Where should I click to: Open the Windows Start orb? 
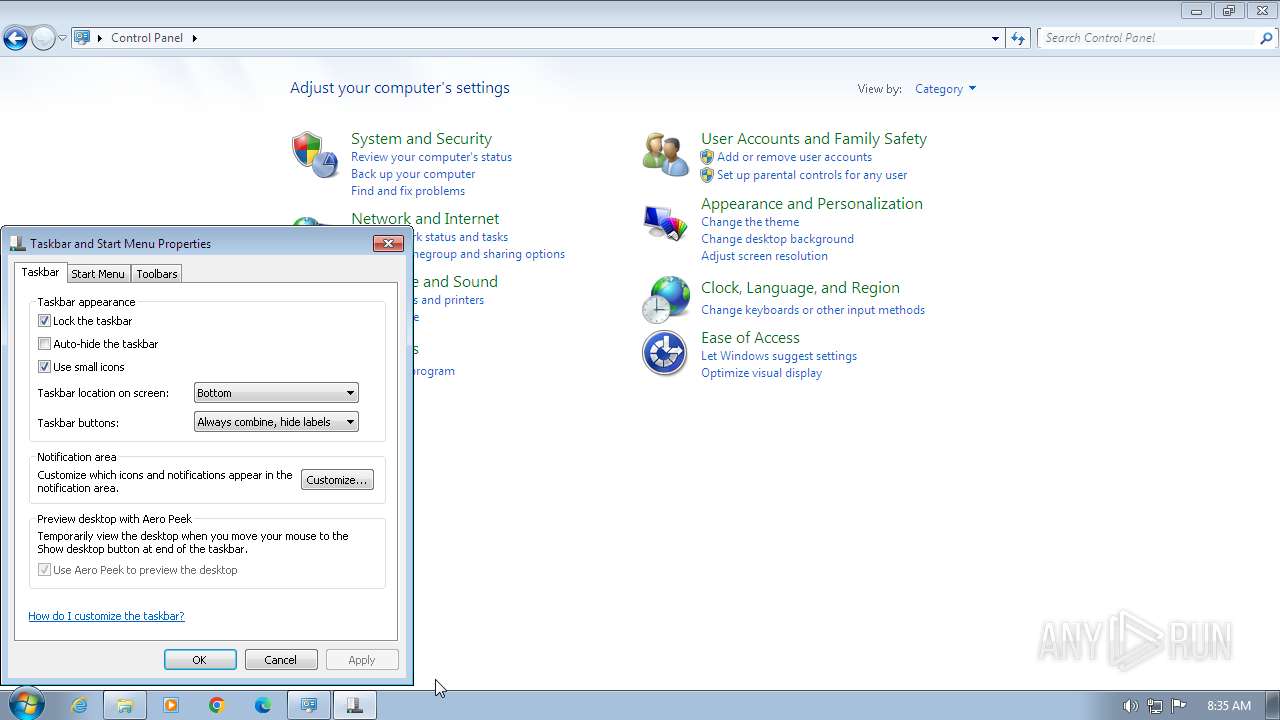click(26, 704)
